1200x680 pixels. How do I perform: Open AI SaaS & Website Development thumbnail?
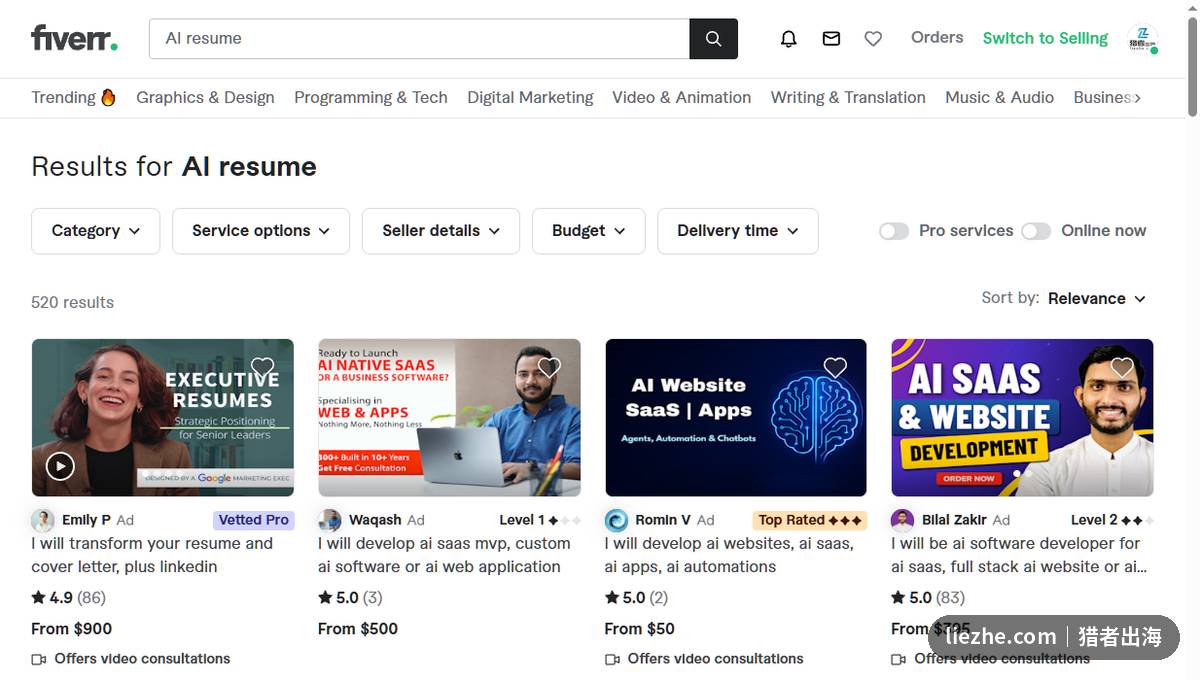point(1022,417)
